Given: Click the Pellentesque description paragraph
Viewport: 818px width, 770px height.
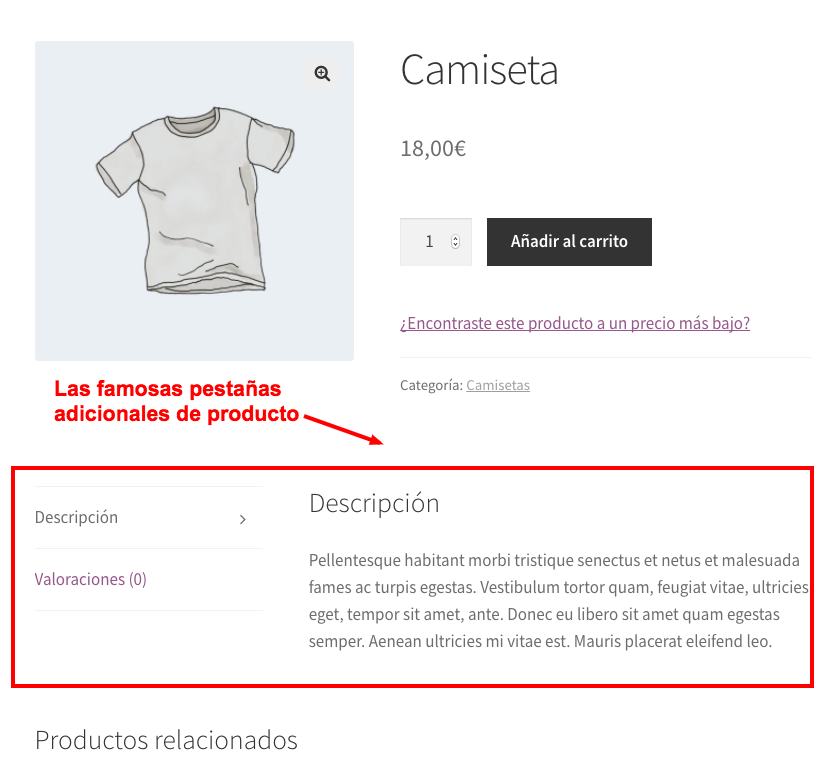Looking at the screenshot, I should (x=559, y=600).
